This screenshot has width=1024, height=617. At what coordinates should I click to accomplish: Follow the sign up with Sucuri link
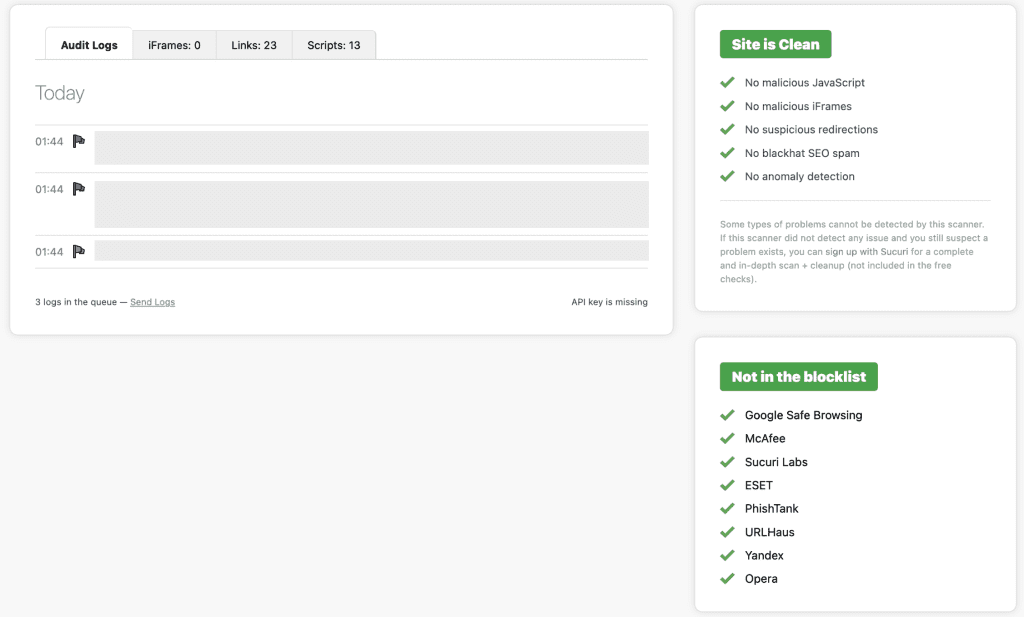(x=866, y=252)
